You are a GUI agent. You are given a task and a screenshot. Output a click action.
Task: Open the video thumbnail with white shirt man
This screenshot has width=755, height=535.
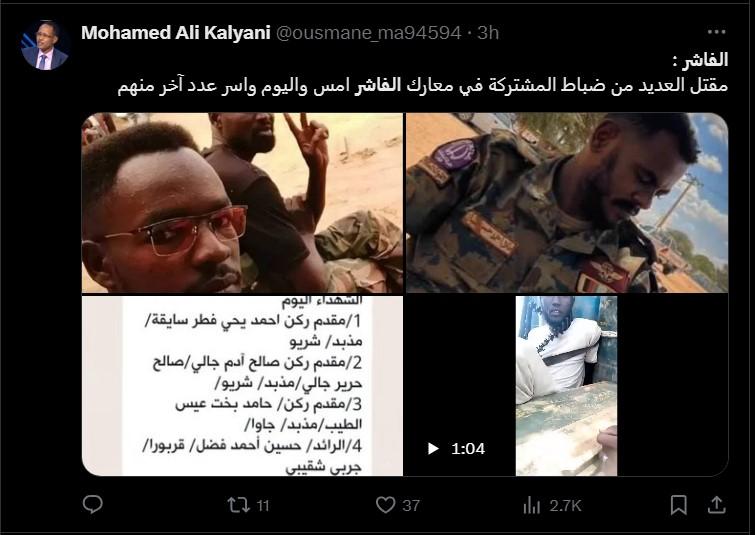pyautogui.click(x=567, y=386)
